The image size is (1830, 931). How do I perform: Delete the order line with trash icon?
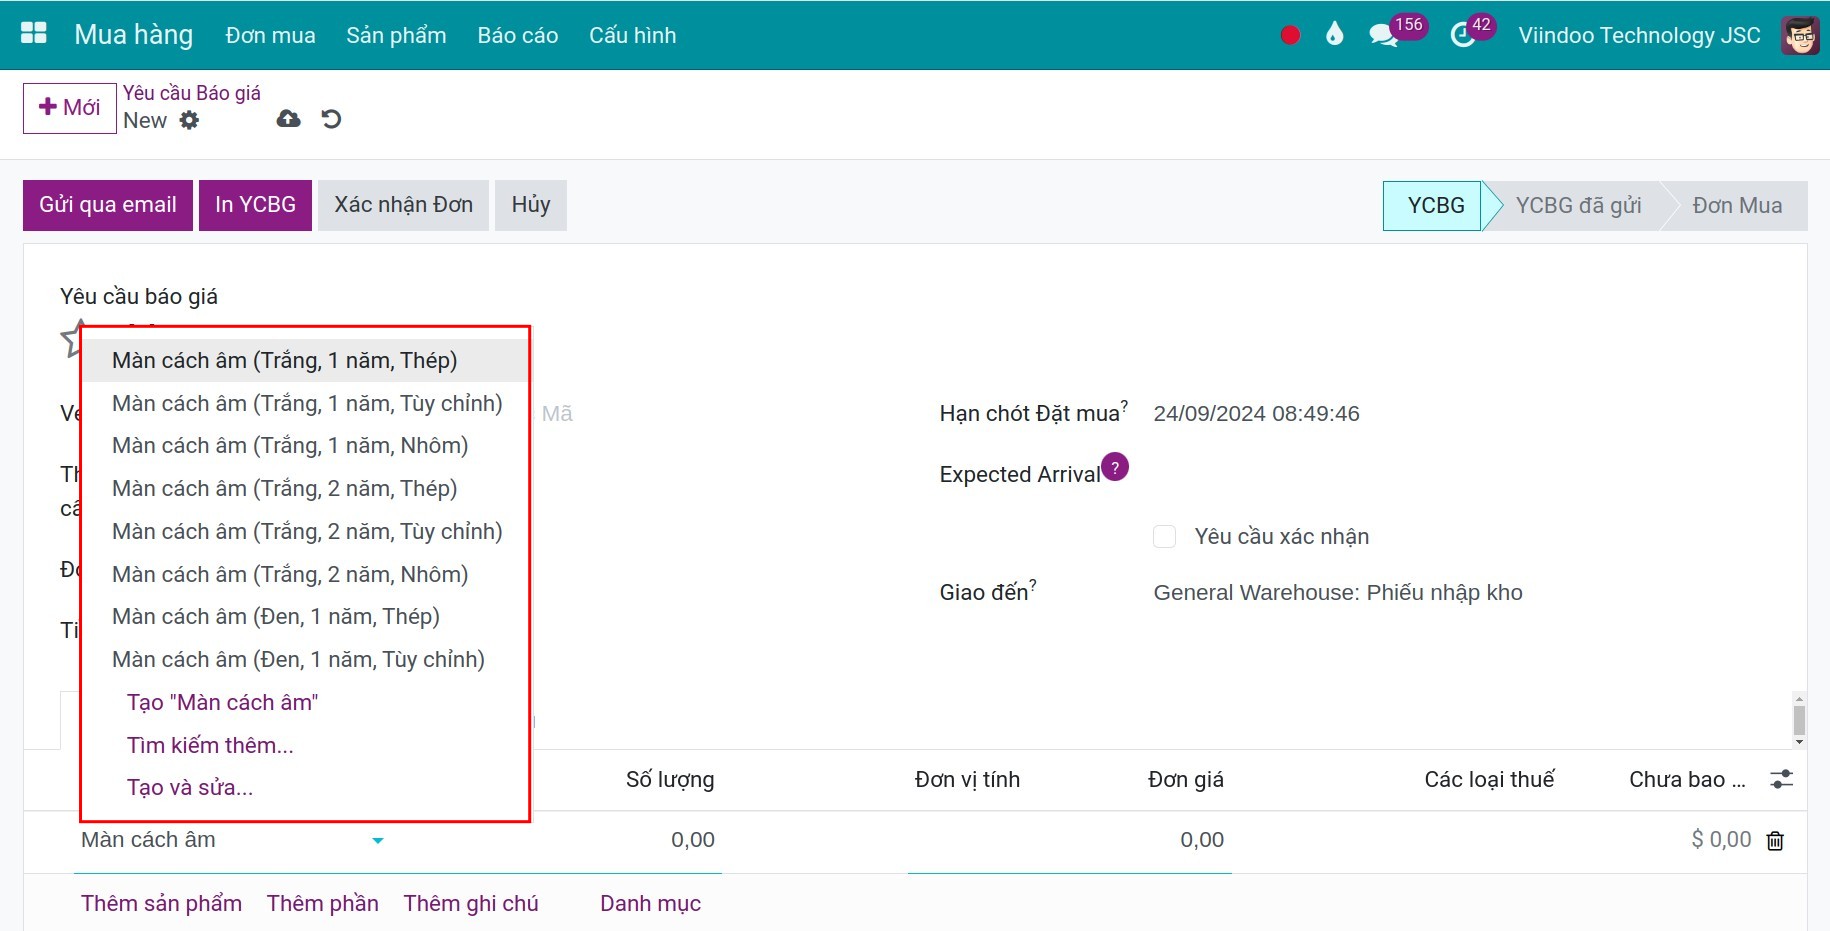(x=1775, y=841)
